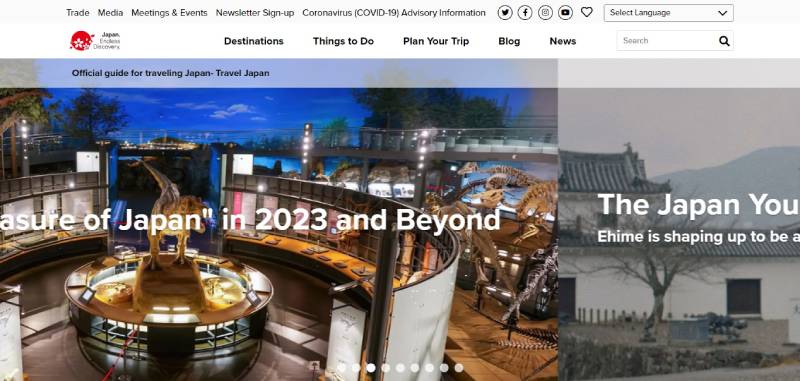Open the Facebook social icon
The height and width of the screenshot is (381, 800).
click(x=525, y=13)
